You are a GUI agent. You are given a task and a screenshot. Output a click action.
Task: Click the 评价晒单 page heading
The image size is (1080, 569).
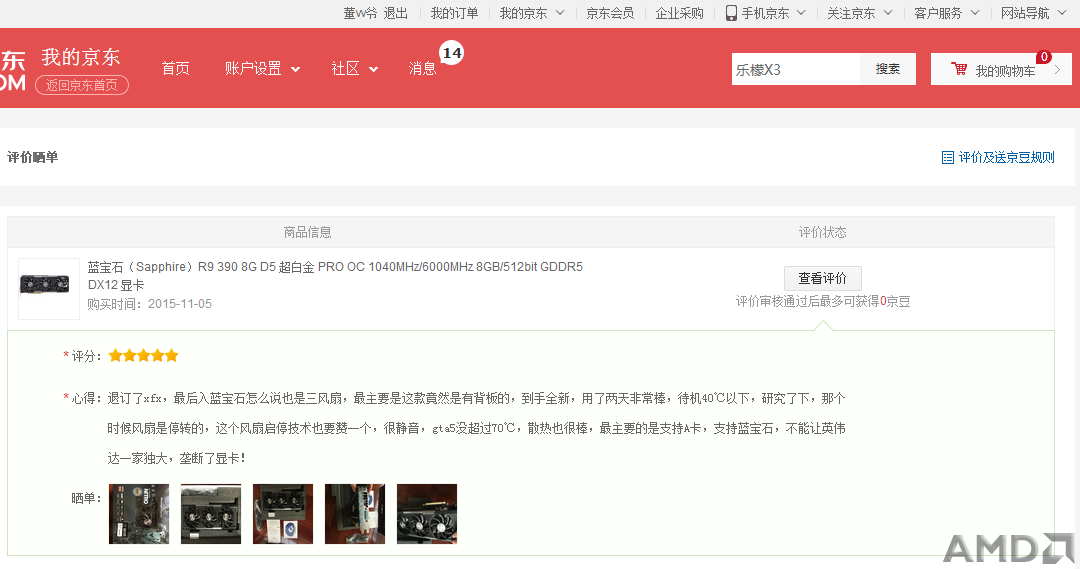(32, 157)
